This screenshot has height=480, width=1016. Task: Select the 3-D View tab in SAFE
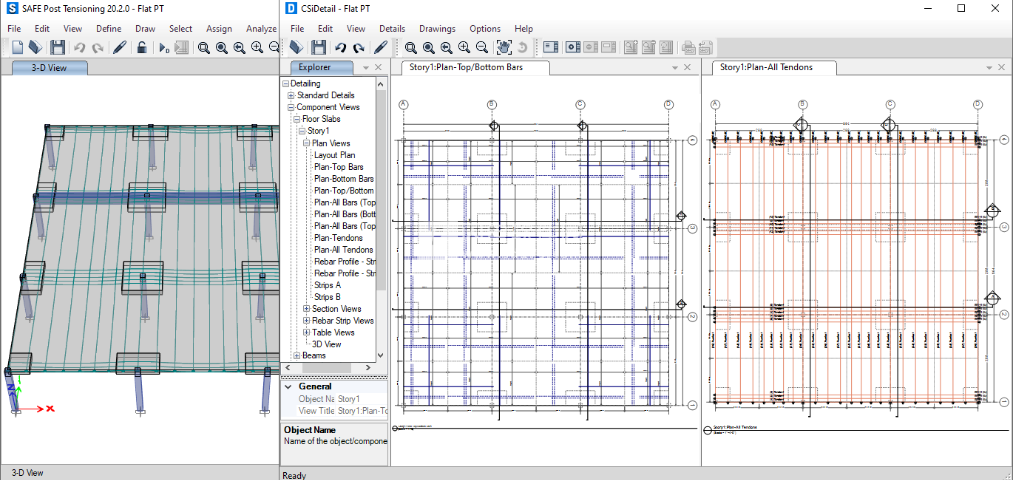pos(49,67)
